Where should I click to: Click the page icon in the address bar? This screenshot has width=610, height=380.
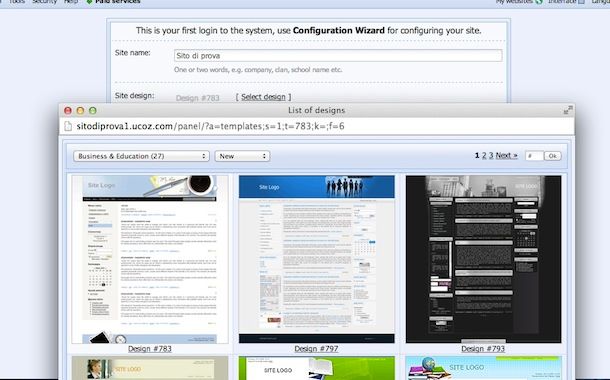point(68,126)
